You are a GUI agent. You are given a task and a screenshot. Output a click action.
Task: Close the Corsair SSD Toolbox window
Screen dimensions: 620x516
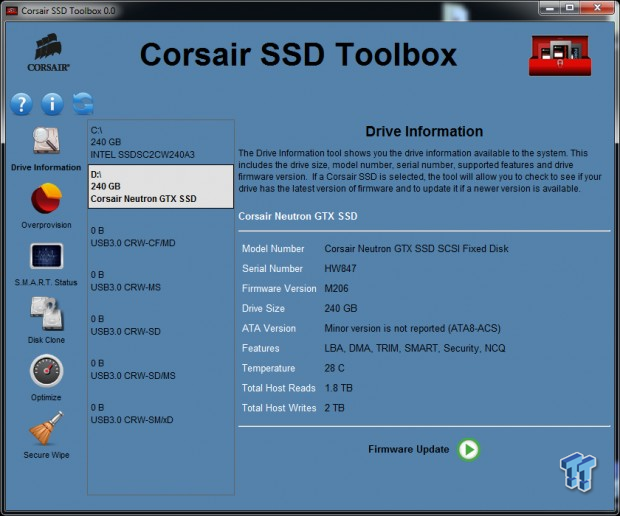click(597, 8)
